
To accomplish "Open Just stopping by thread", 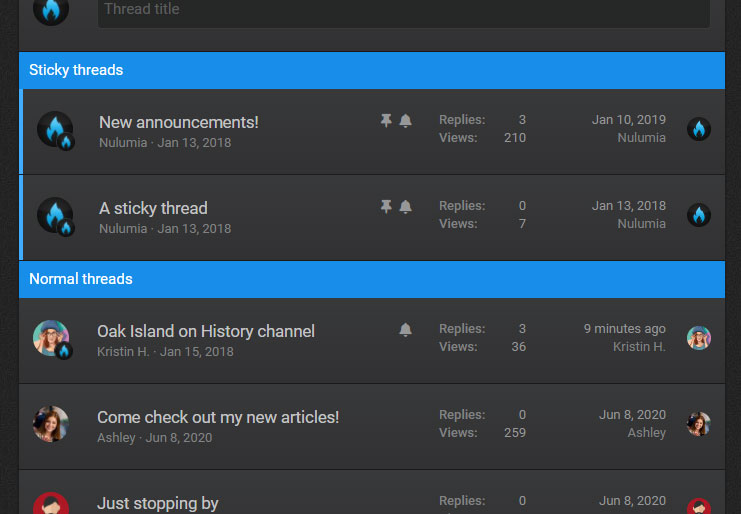I will pos(157,503).
